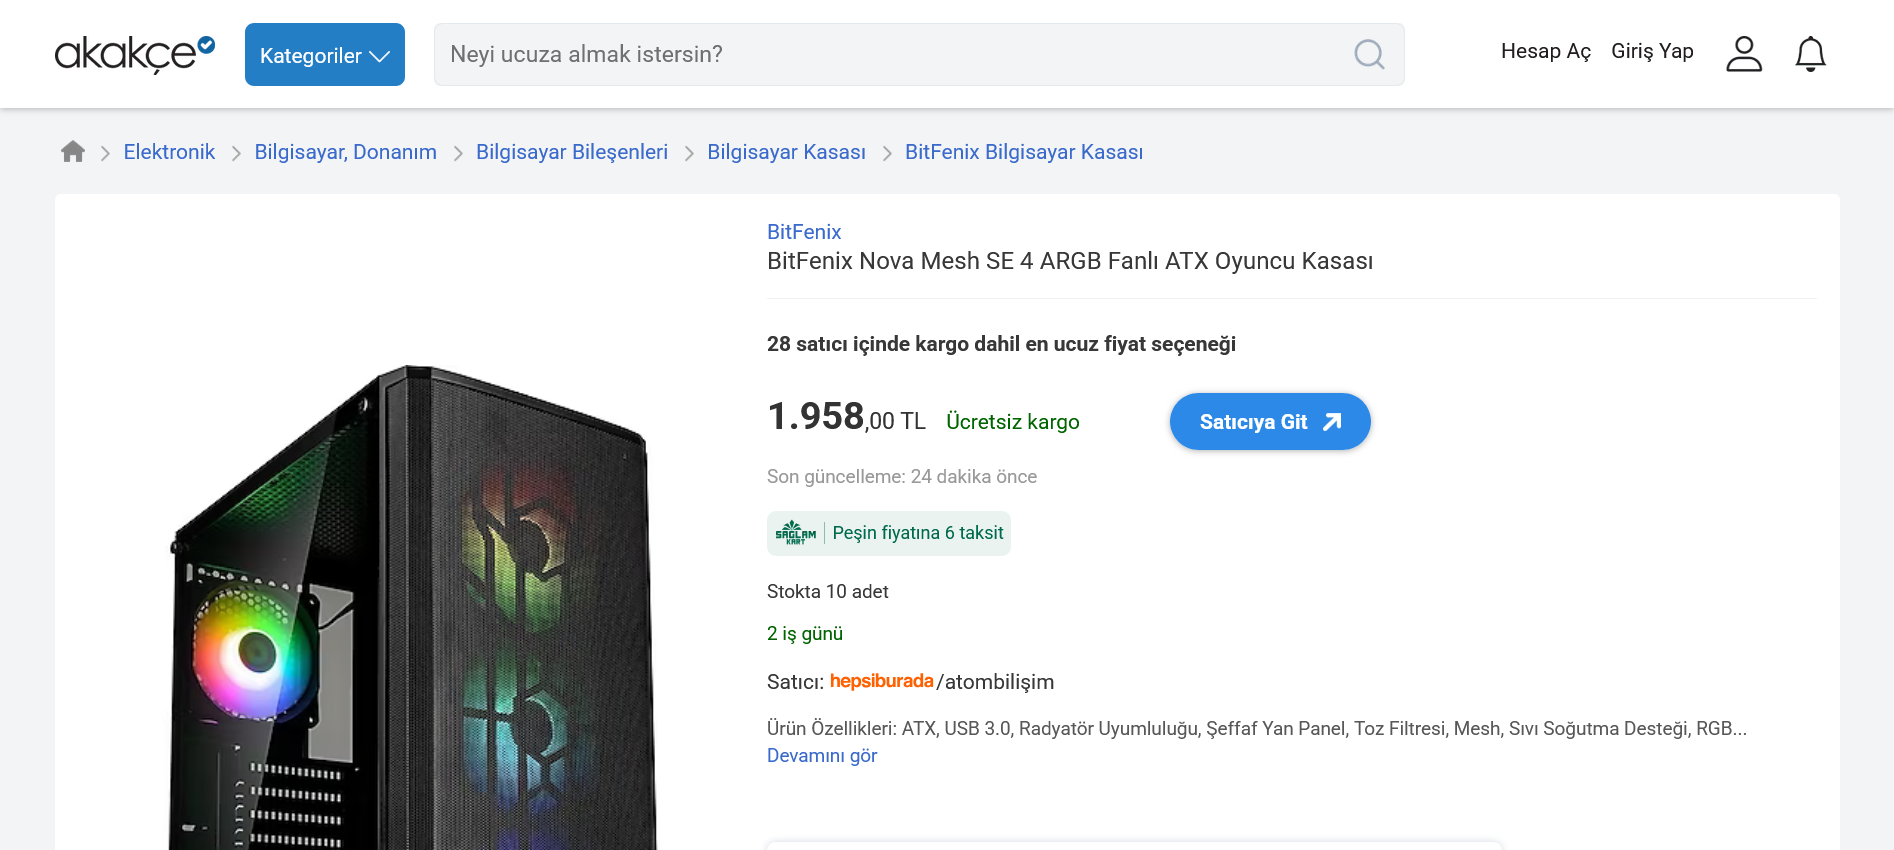Open the notifications bell icon

(1810, 54)
